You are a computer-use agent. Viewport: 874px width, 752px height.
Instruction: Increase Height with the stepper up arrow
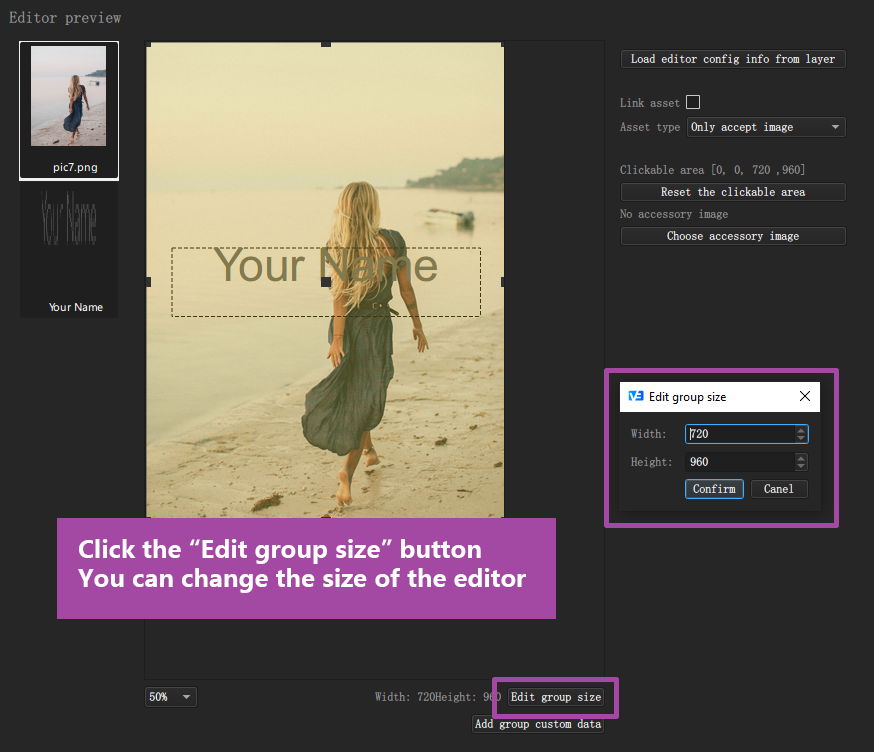coord(801,457)
